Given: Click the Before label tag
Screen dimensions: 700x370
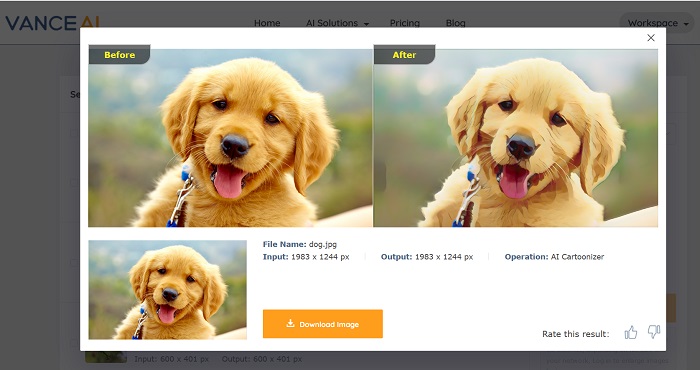Looking at the screenshot, I should (119, 55).
